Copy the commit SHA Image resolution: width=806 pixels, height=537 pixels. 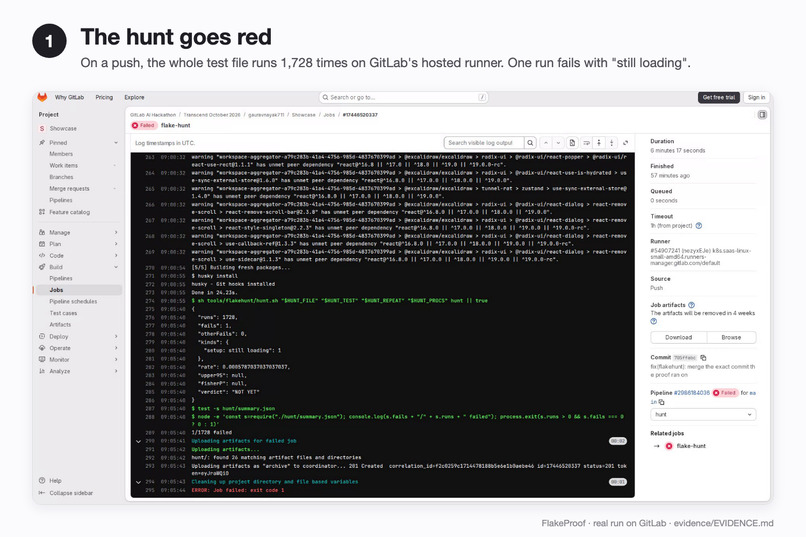click(703, 358)
